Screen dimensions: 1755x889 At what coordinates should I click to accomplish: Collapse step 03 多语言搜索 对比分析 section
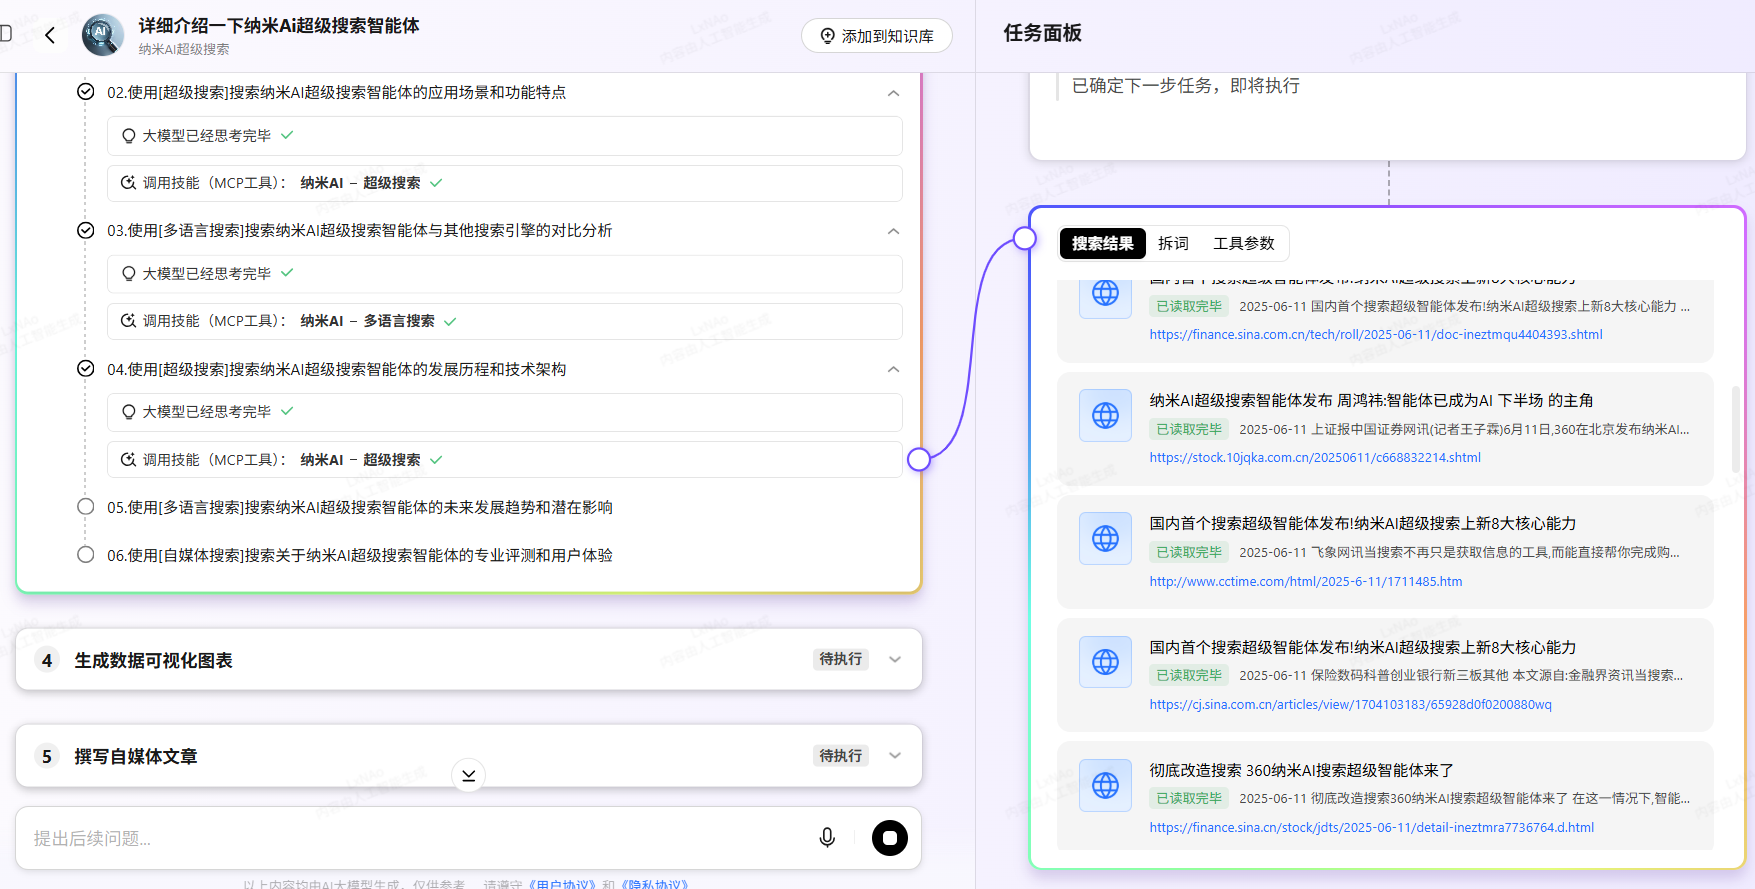click(x=893, y=231)
